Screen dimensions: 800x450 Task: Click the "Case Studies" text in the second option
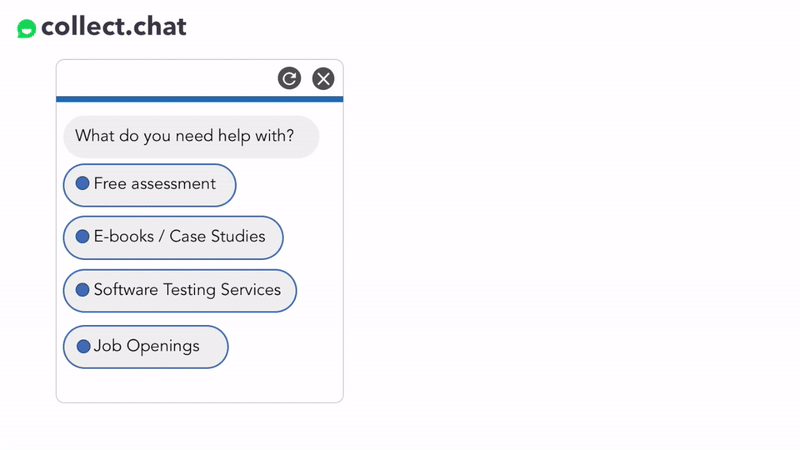pyautogui.click(x=217, y=237)
